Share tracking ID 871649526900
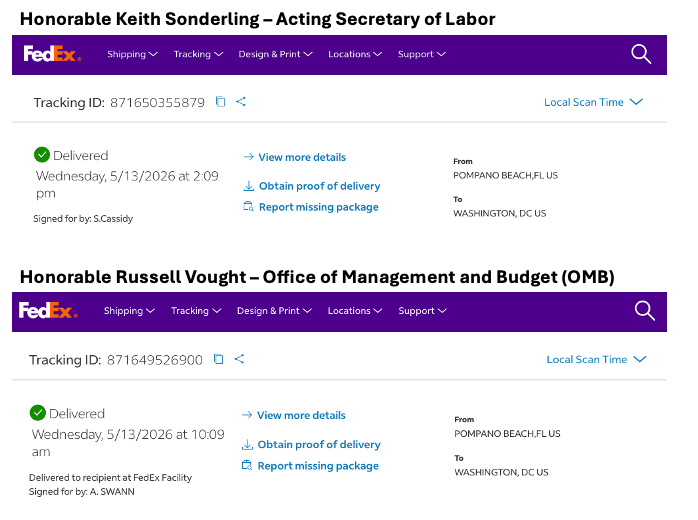This screenshot has height=520, width=698. [239, 359]
